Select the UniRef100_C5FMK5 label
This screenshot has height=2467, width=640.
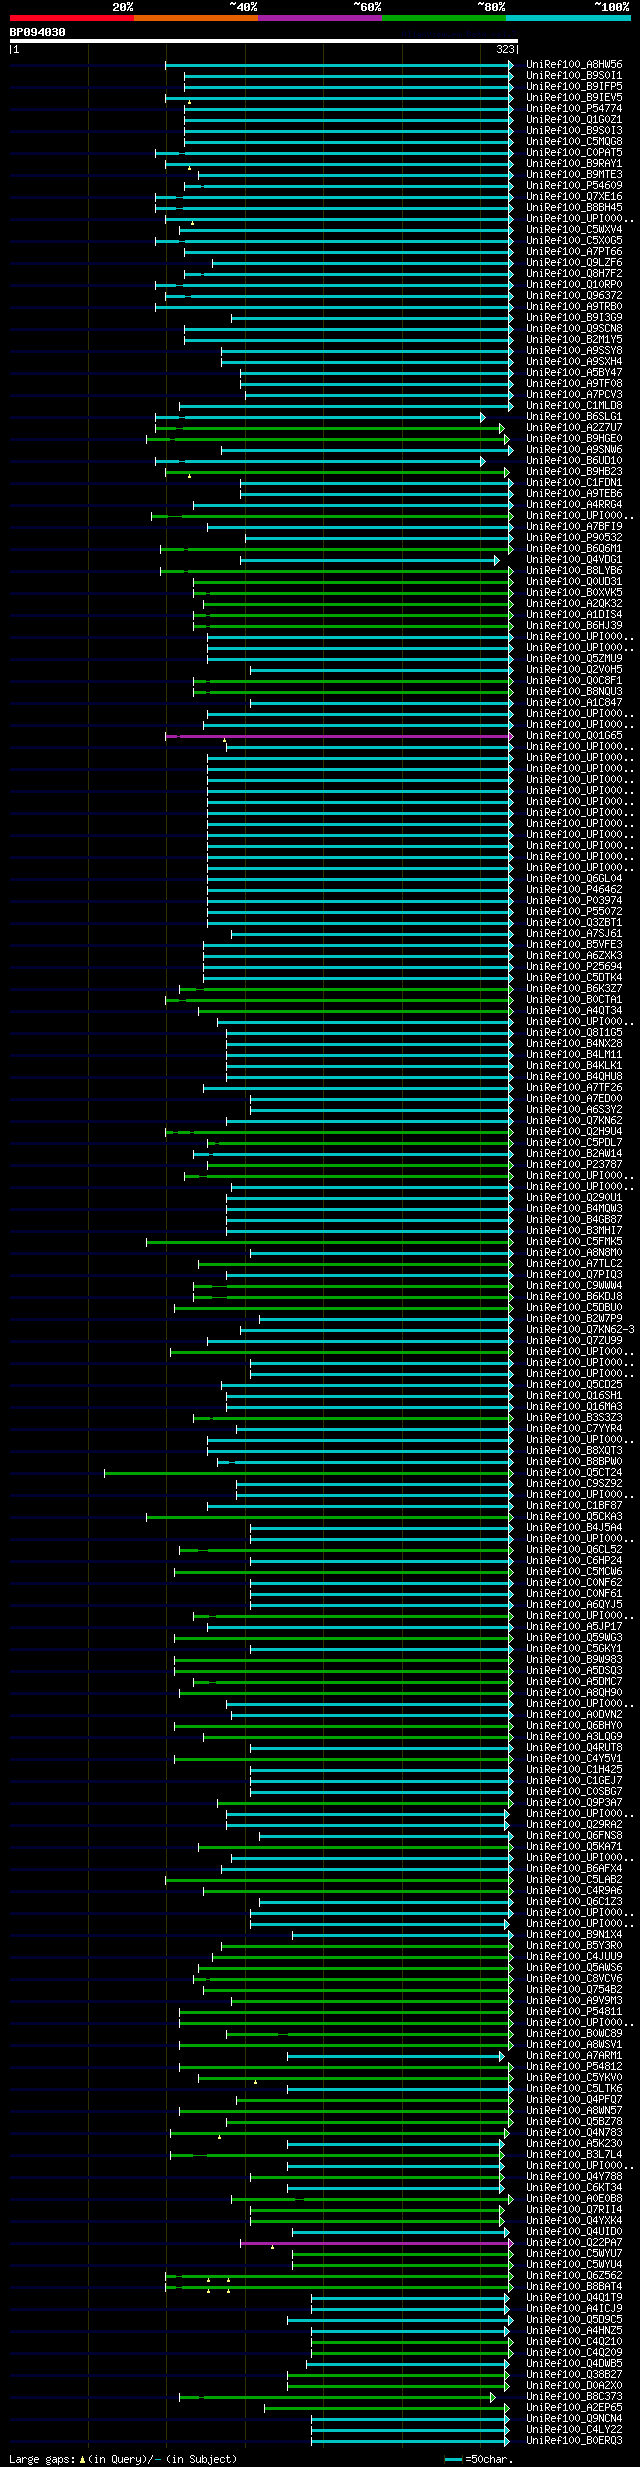coord(574,1242)
